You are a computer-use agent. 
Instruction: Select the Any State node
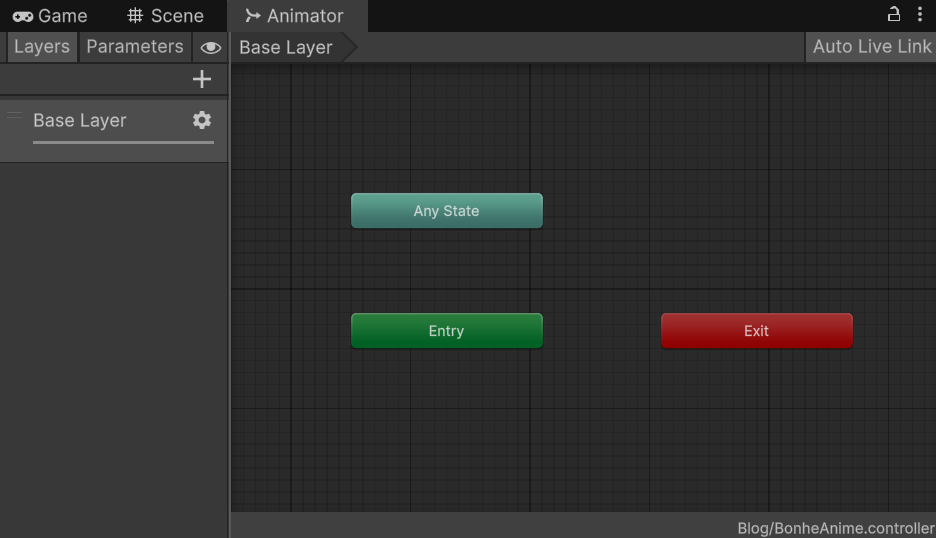click(446, 211)
